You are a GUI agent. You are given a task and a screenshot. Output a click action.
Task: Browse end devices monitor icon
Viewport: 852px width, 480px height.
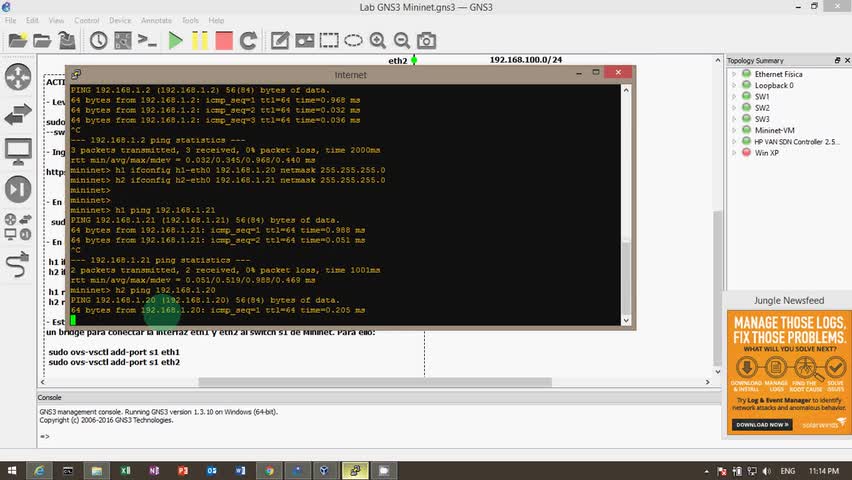coord(18,152)
